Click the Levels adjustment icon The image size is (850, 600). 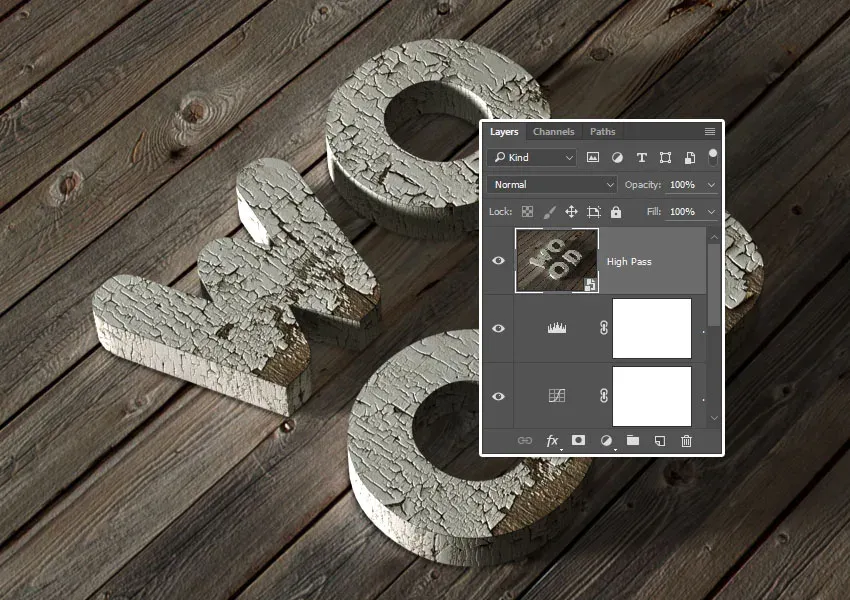pos(557,328)
